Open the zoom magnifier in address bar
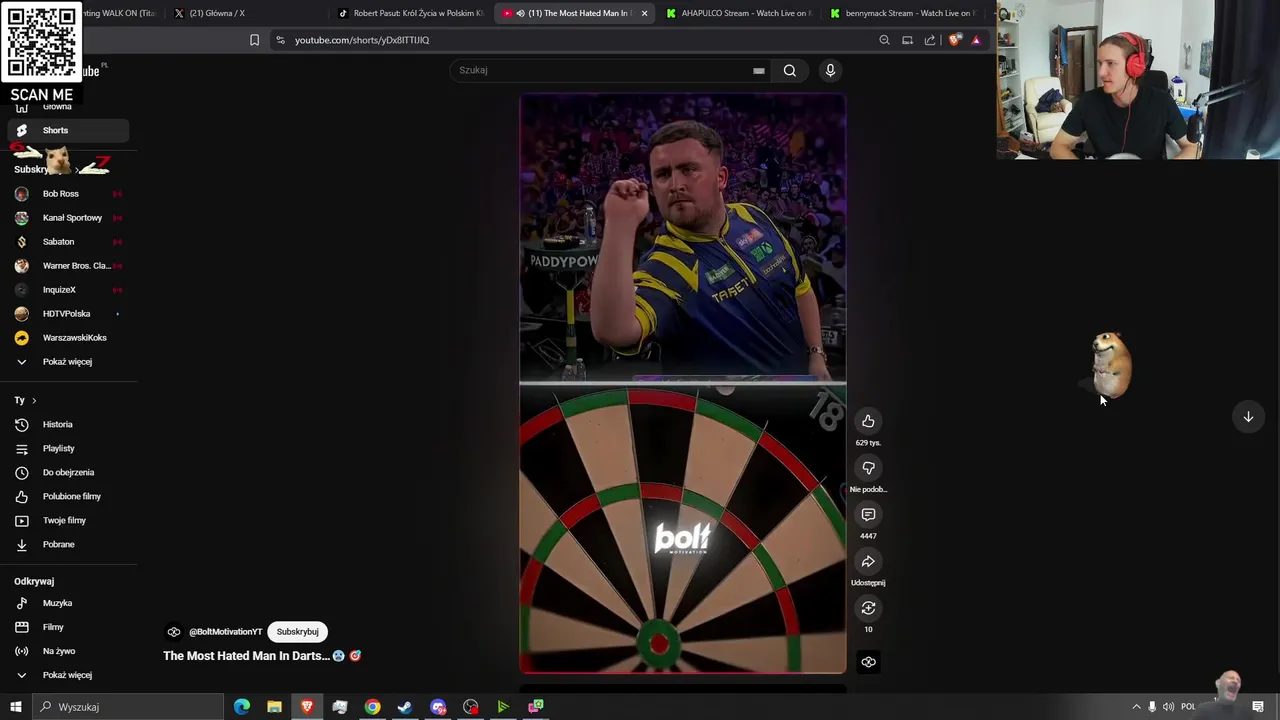Image resolution: width=1280 pixels, height=720 pixels. click(884, 40)
